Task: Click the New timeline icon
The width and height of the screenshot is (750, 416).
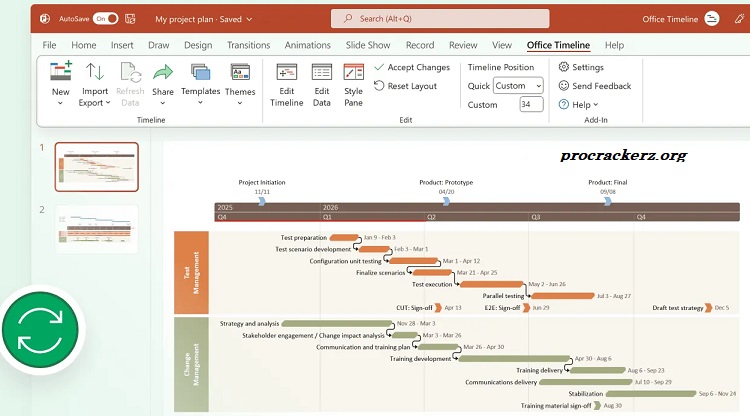Action: [61, 72]
